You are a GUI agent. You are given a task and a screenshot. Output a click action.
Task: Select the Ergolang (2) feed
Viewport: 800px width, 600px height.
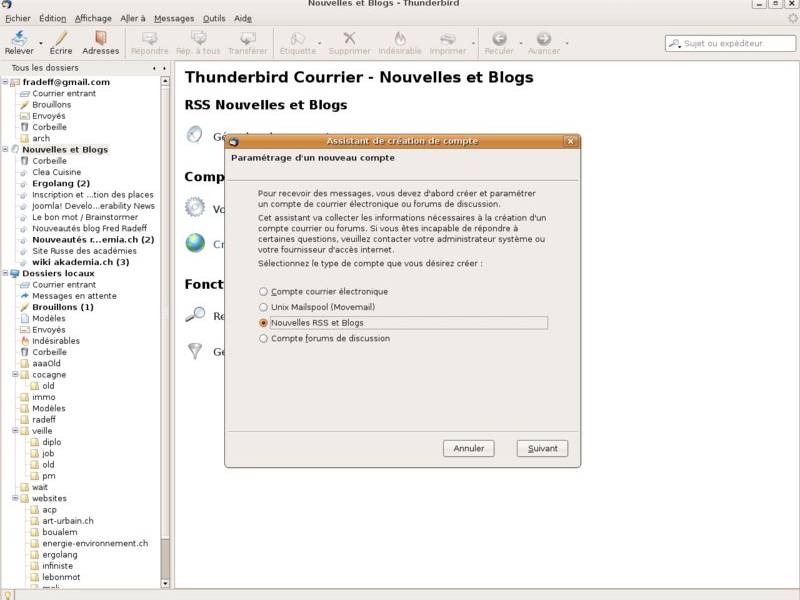61,183
